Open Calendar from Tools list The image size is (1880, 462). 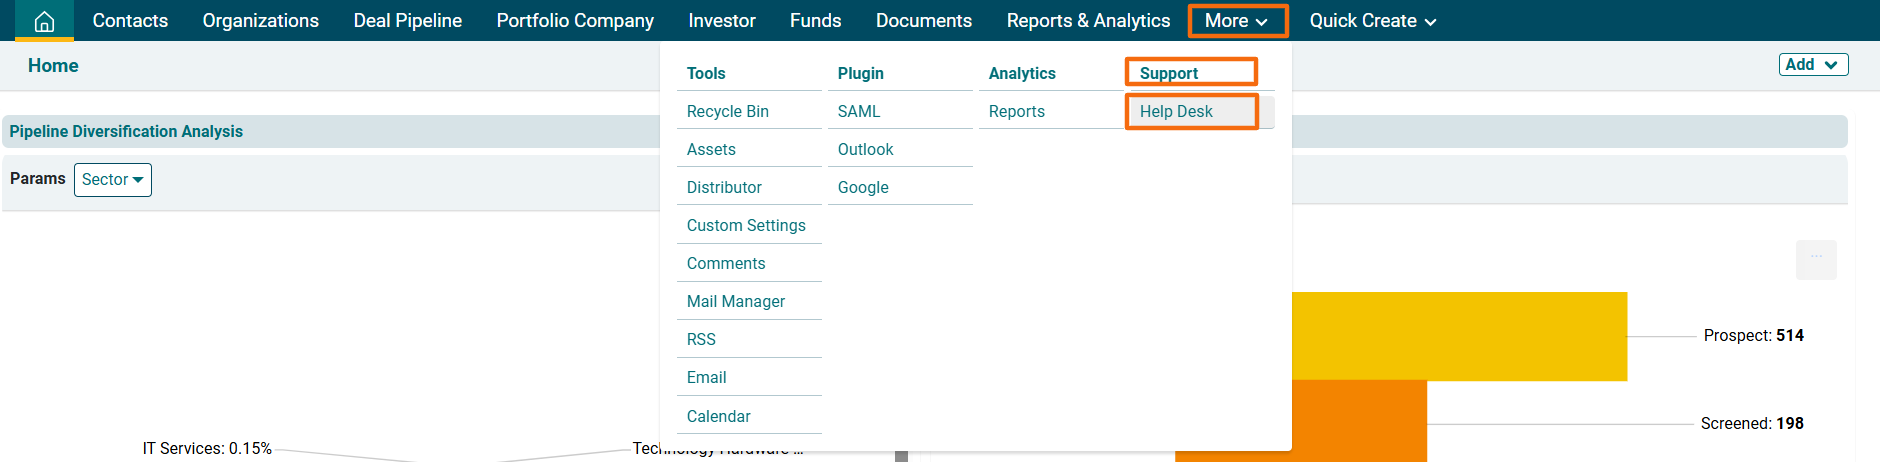pyautogui.click(x=718, y=417)
